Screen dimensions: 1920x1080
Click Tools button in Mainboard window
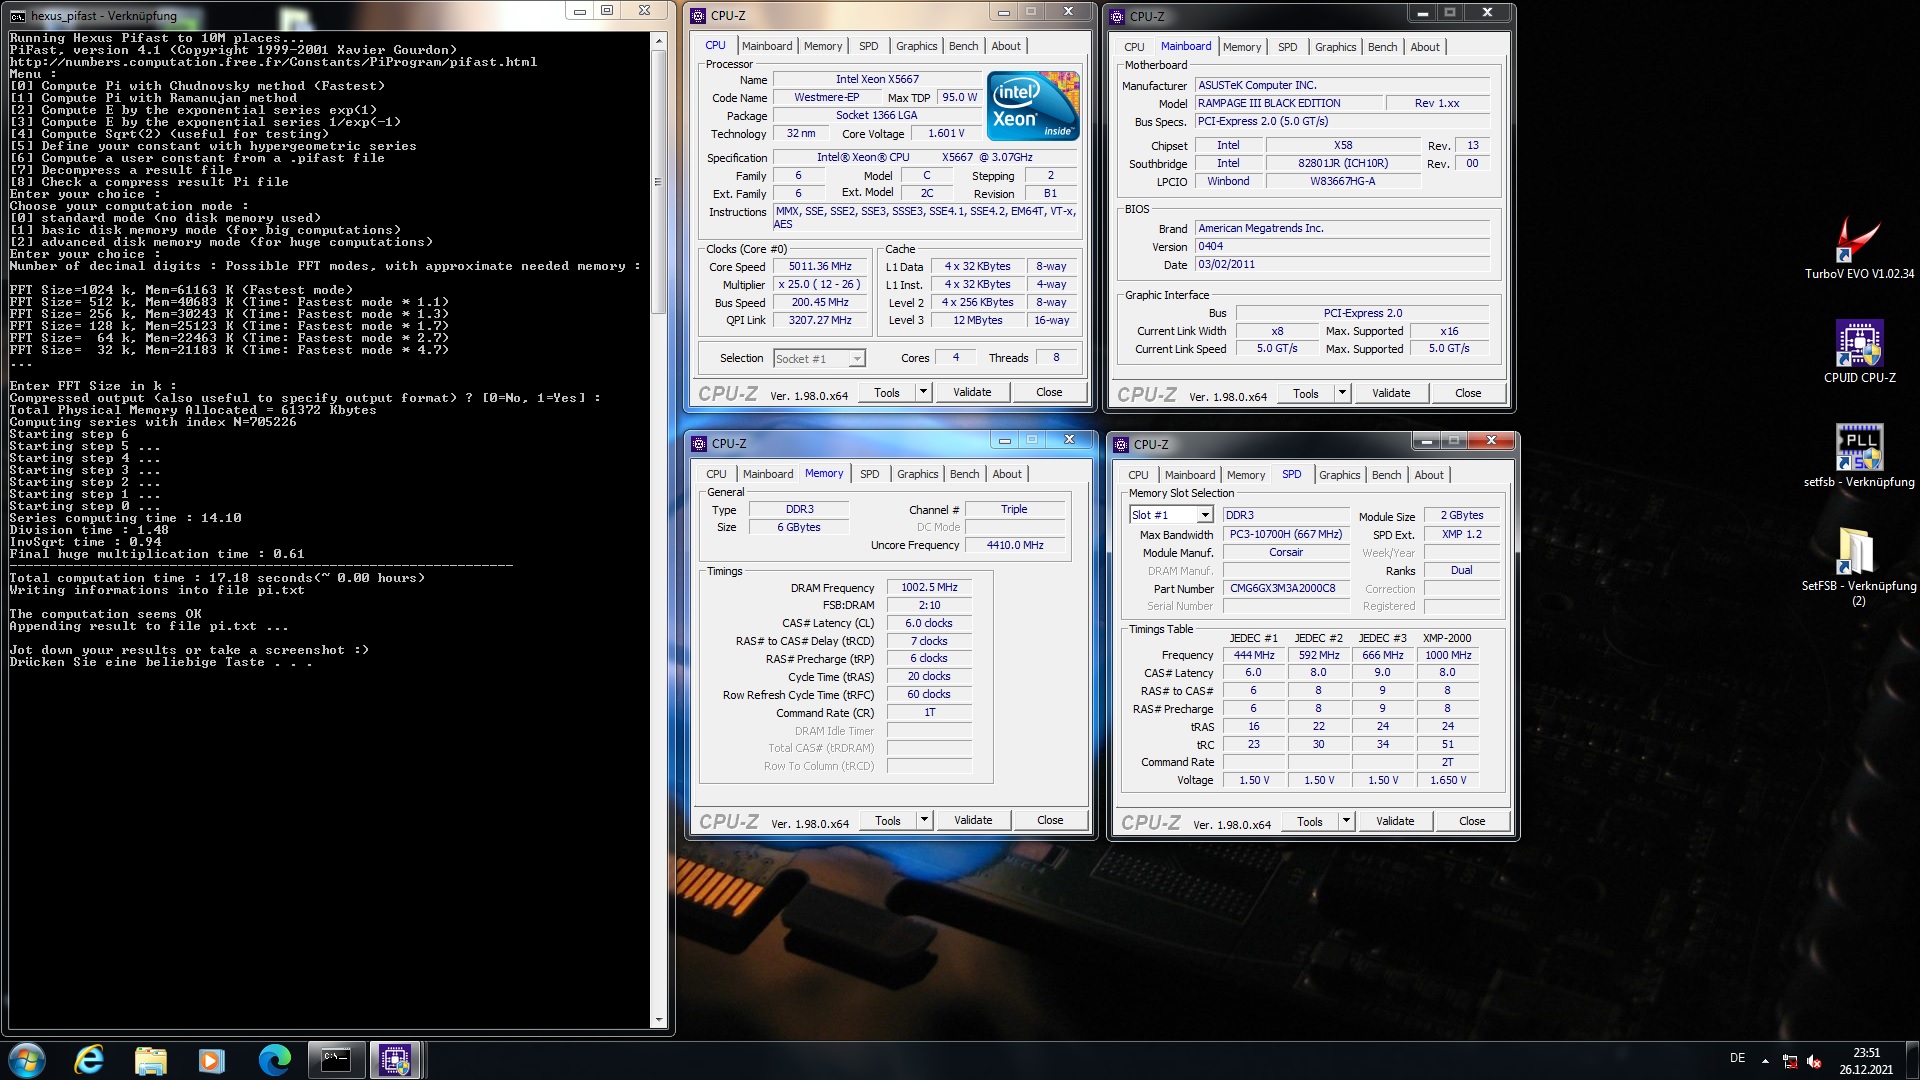point(1305,394)
